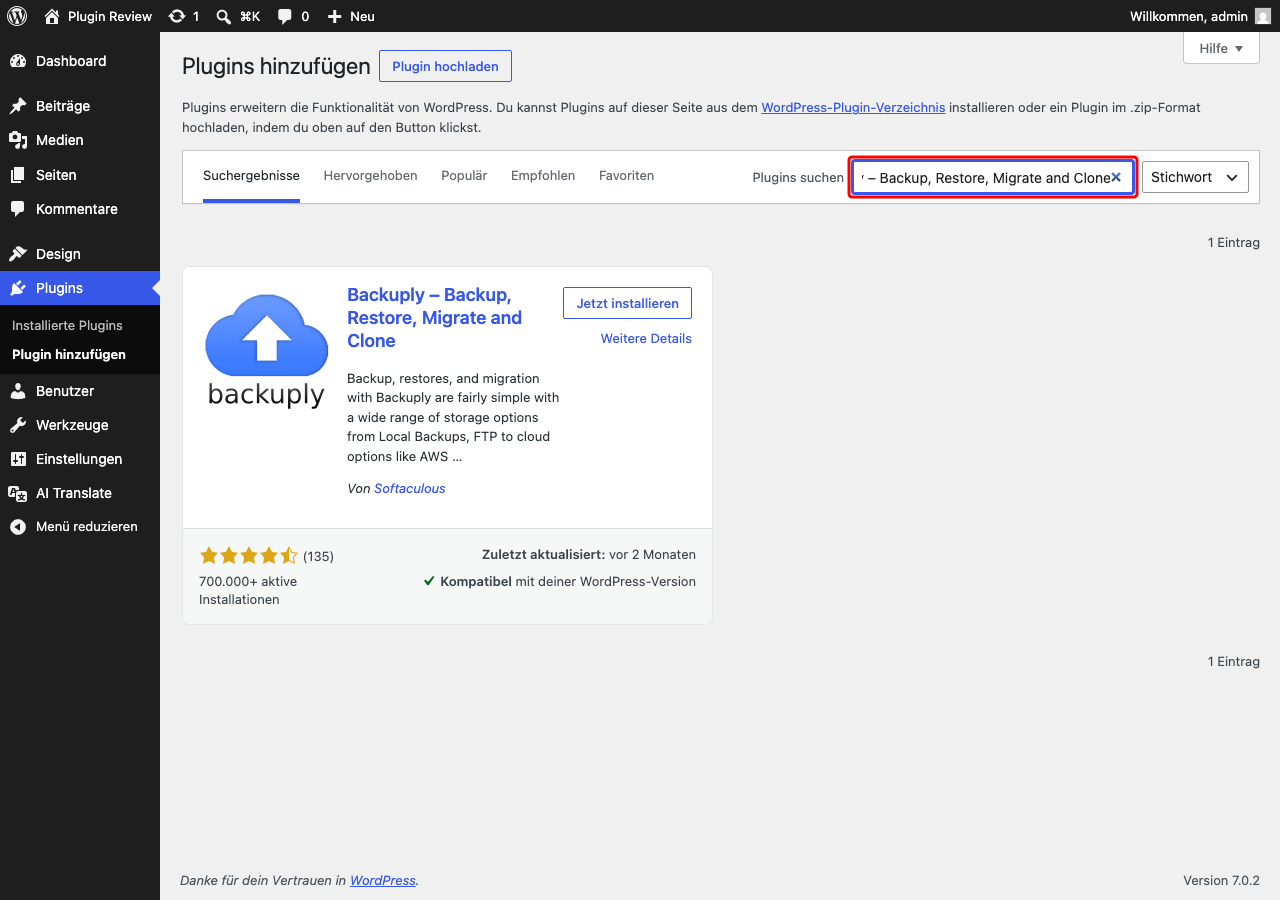This screenshot has width=1280, height=900.
Task: Open the Design menu label
Action: (58, 254)
